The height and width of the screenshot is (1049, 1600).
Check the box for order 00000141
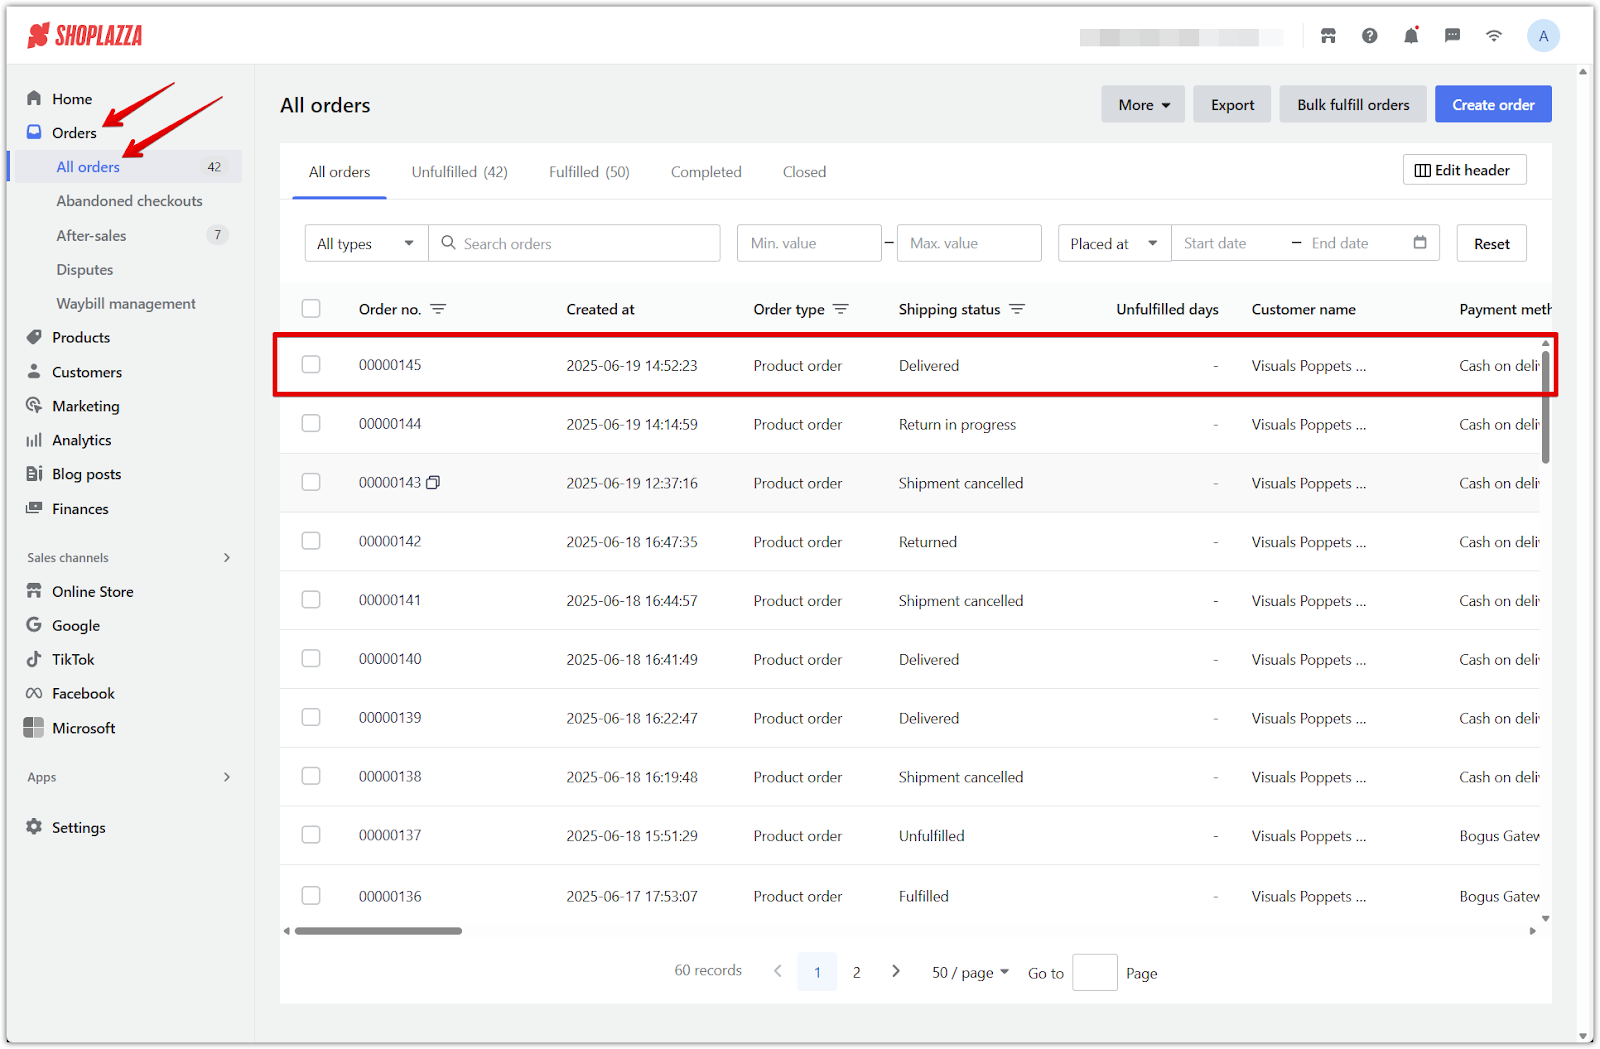coord(311,599)
